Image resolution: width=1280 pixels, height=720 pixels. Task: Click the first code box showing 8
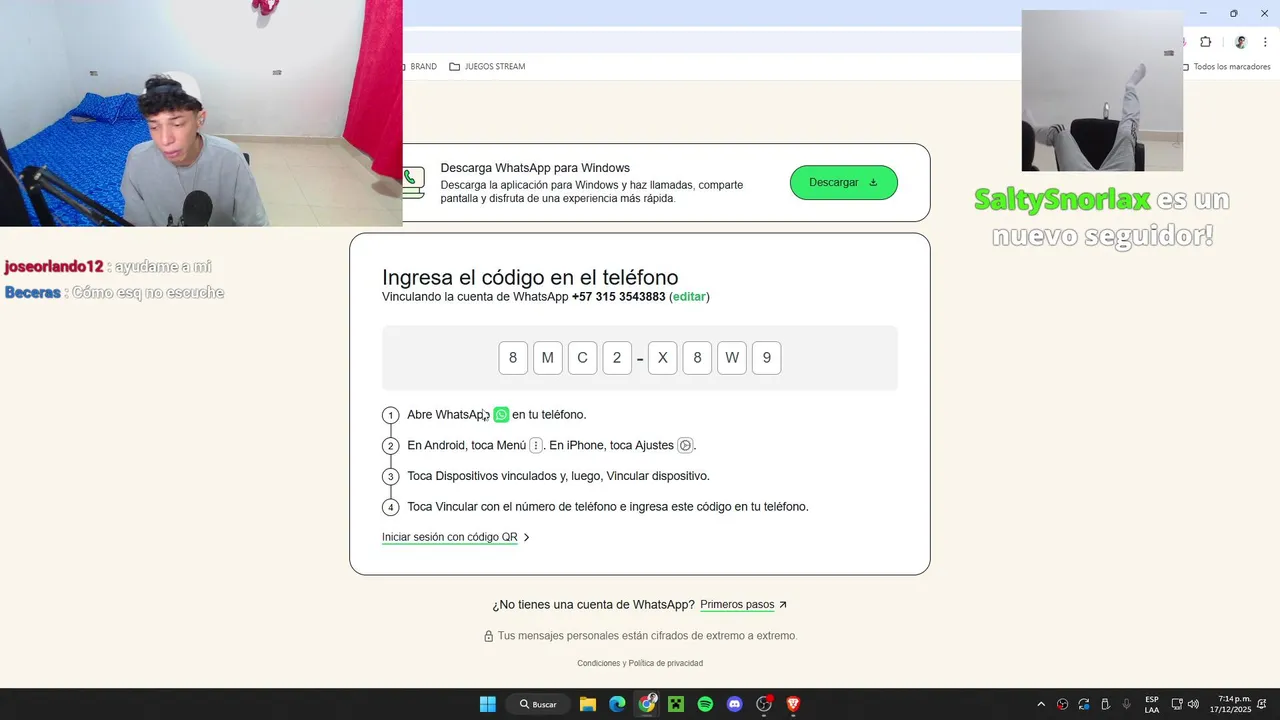513,358
